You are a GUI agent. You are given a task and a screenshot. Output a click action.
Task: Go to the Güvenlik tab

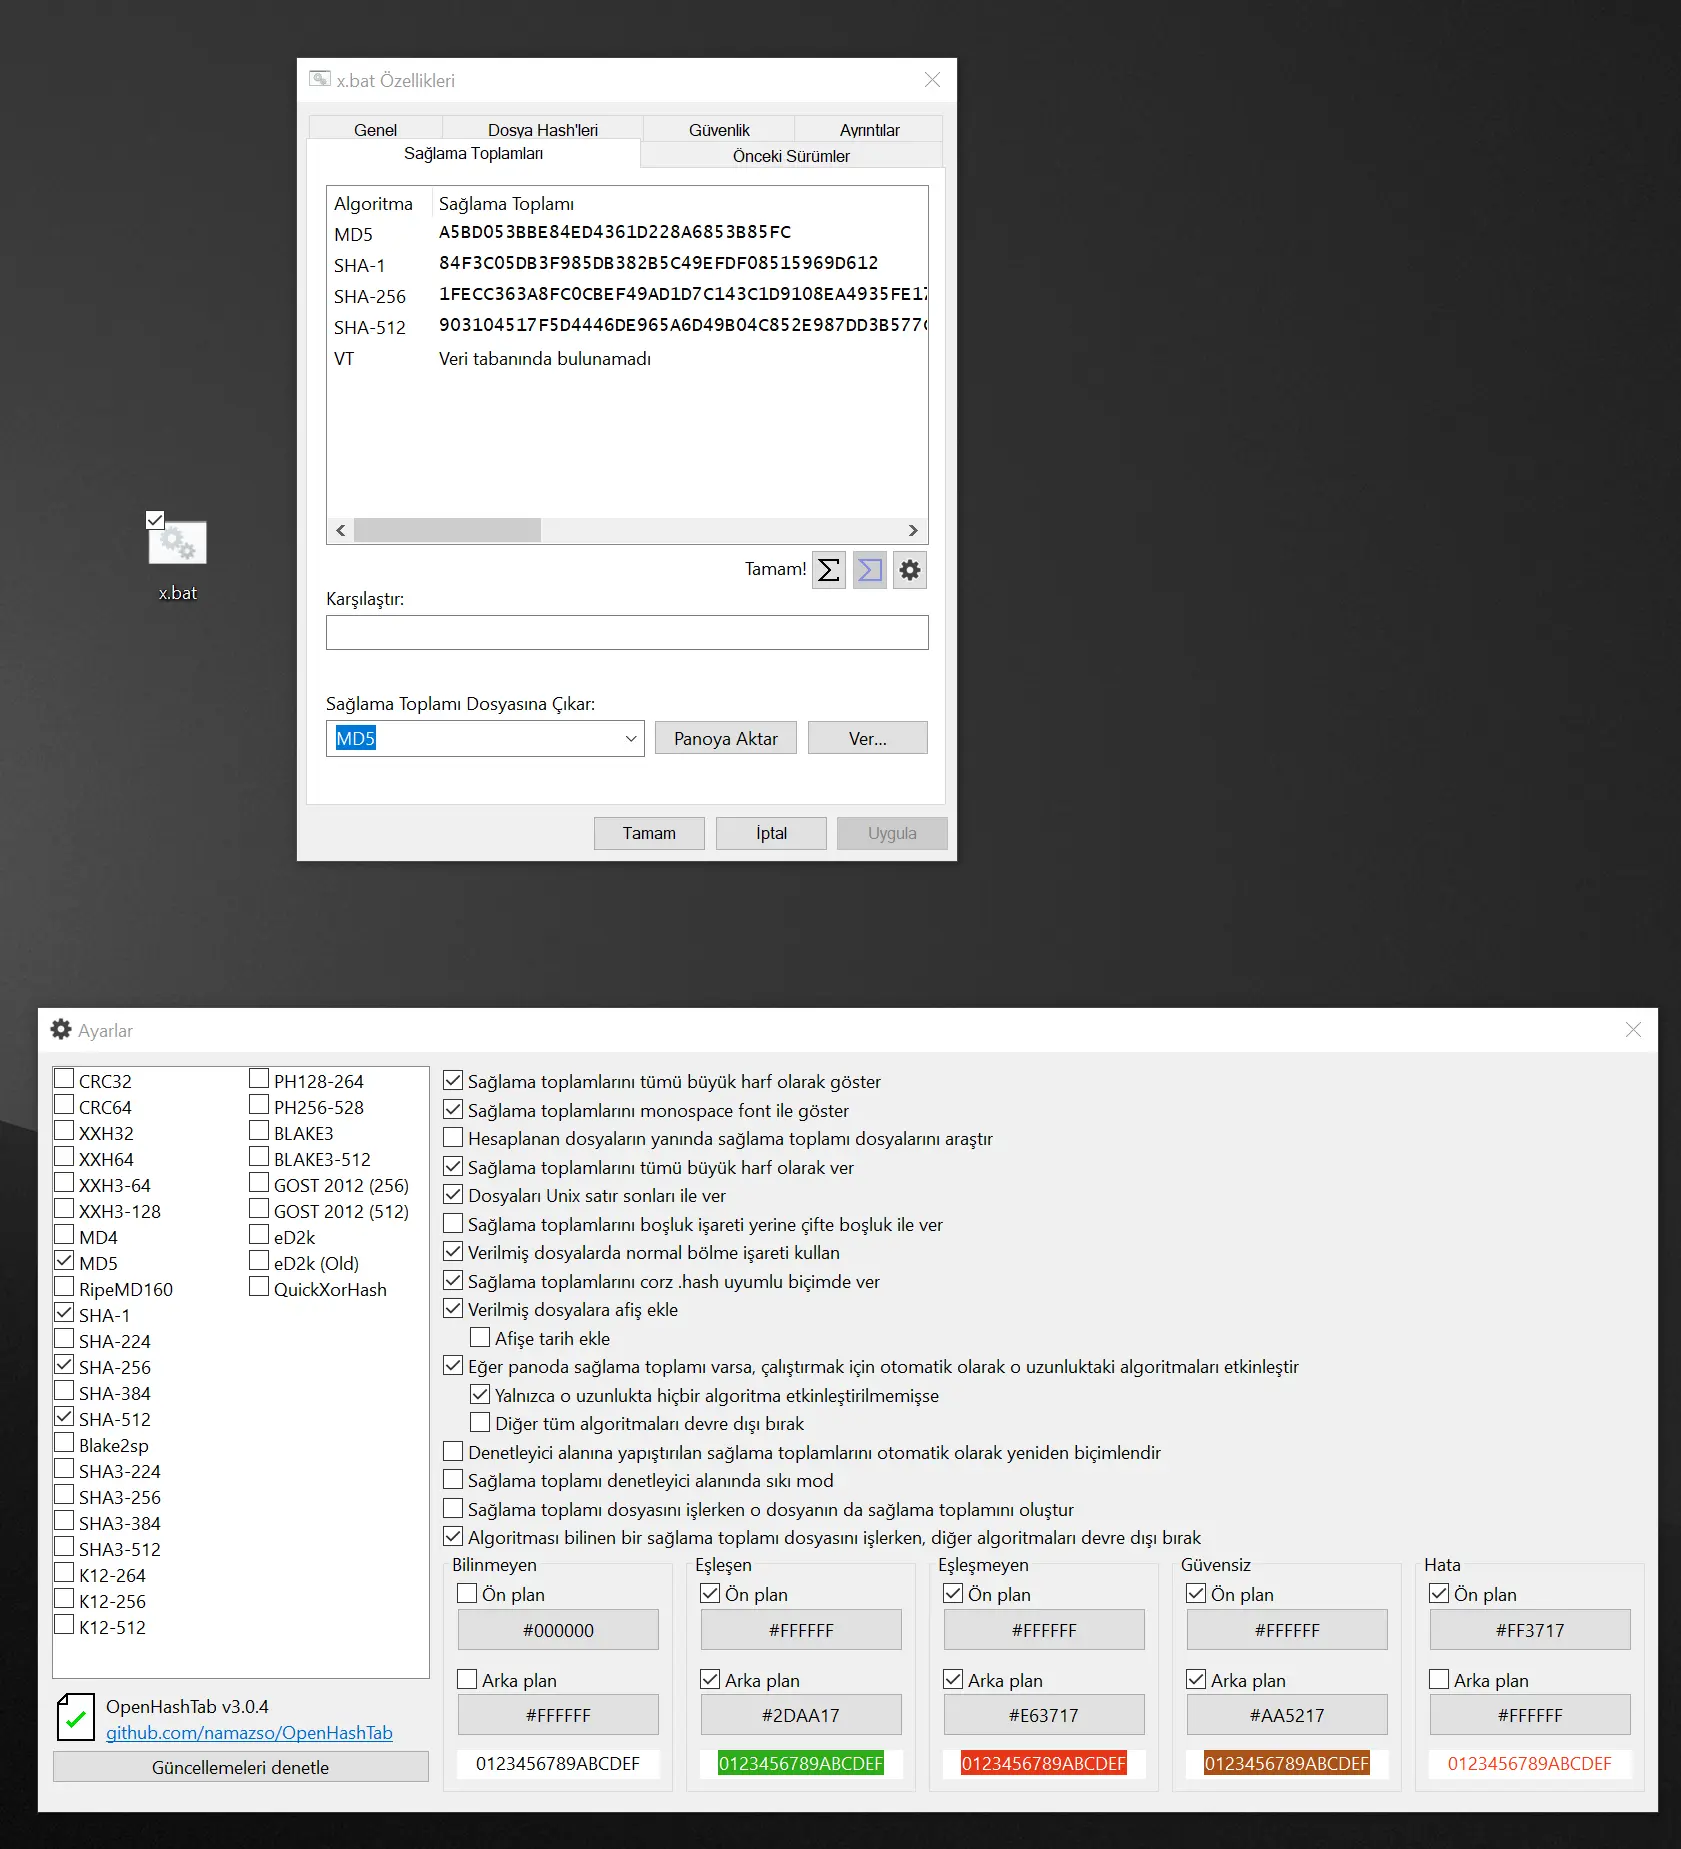[x=719, y=129]
